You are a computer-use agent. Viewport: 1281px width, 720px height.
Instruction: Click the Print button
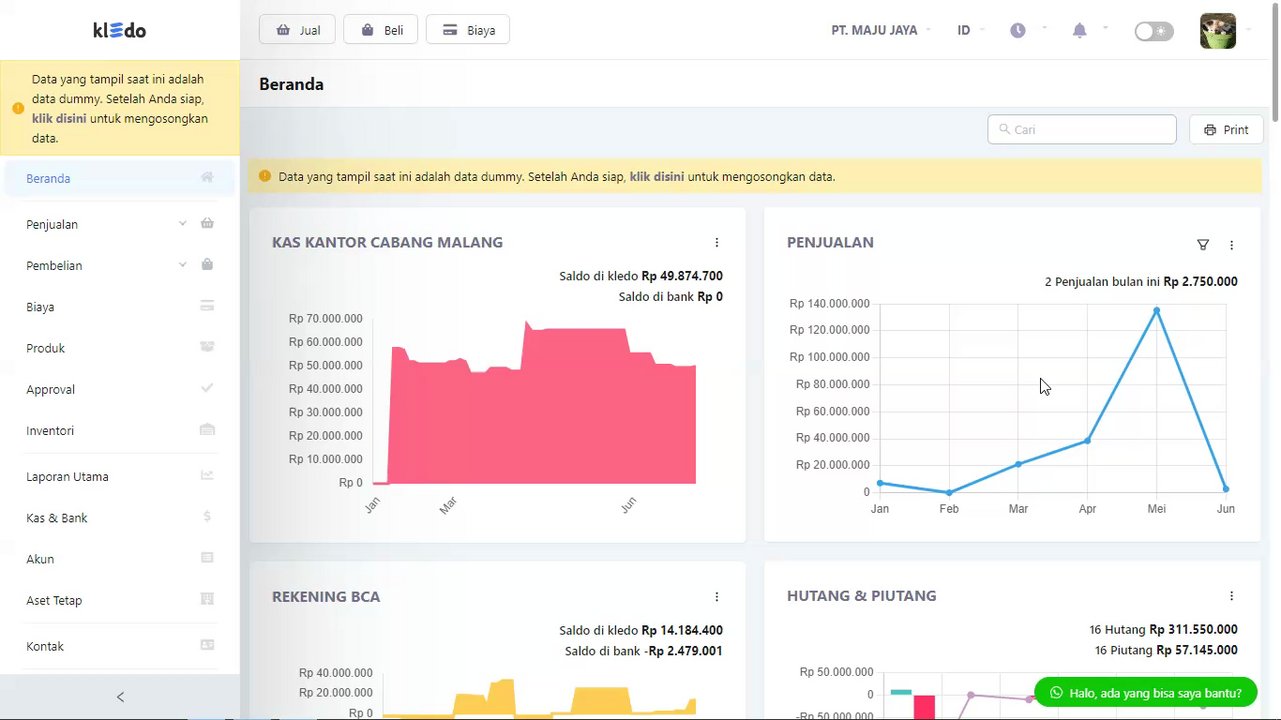[x=1226, y=130]
